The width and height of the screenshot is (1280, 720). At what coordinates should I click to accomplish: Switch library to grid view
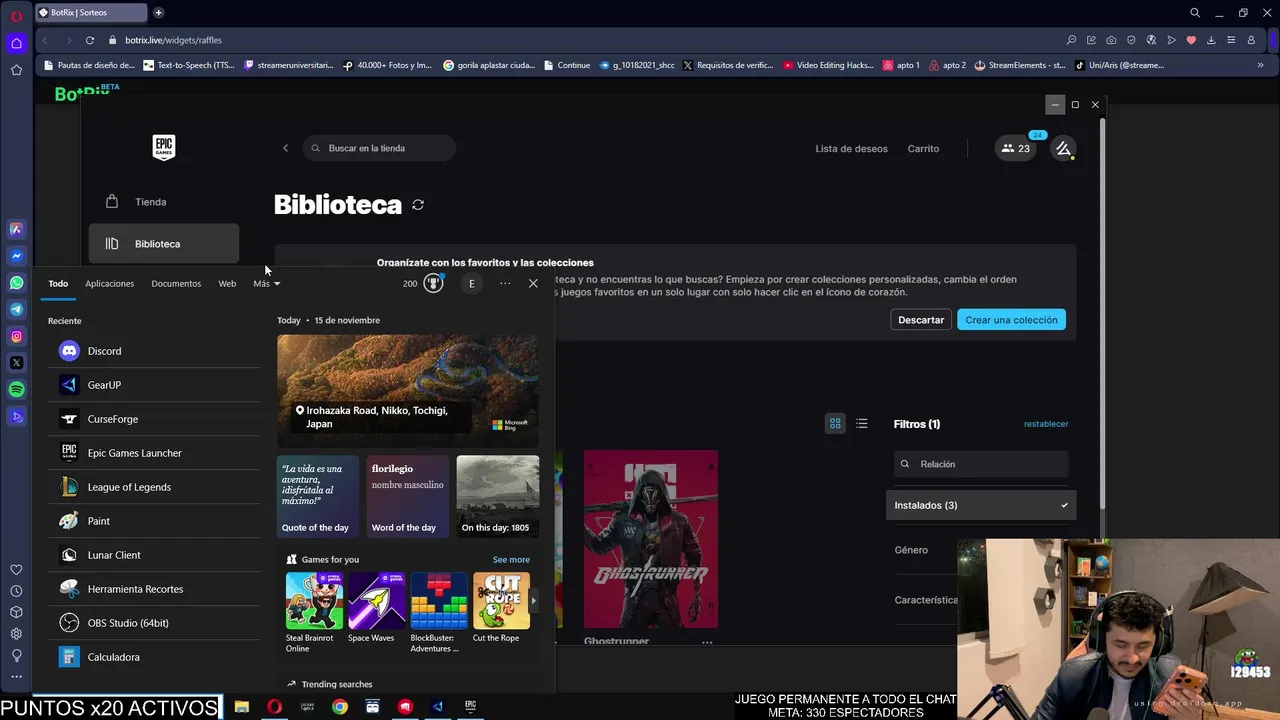pos(835,424)
